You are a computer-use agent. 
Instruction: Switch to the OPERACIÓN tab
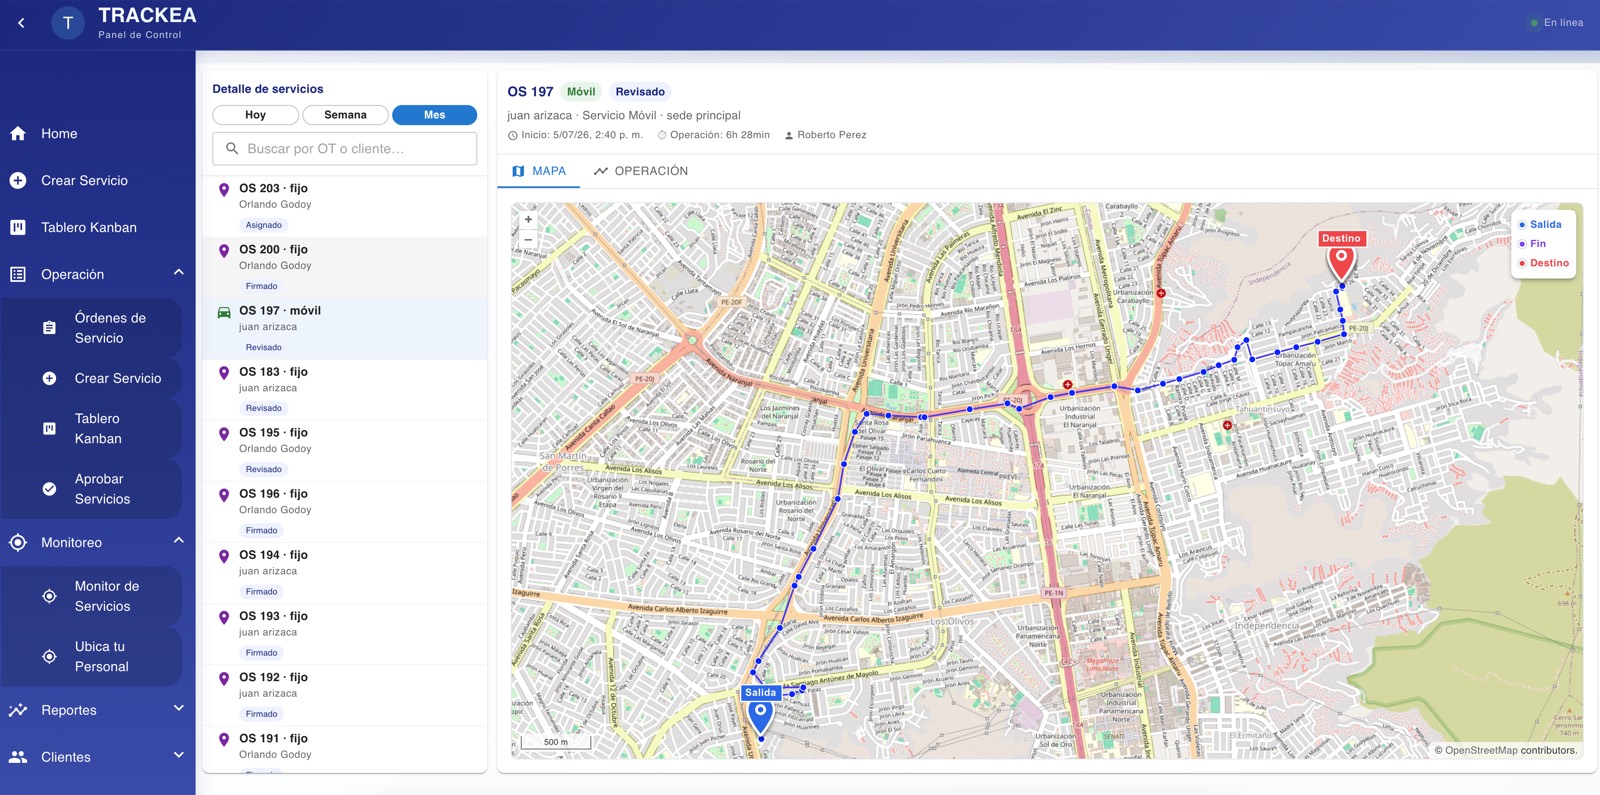(x=641, y=171)
